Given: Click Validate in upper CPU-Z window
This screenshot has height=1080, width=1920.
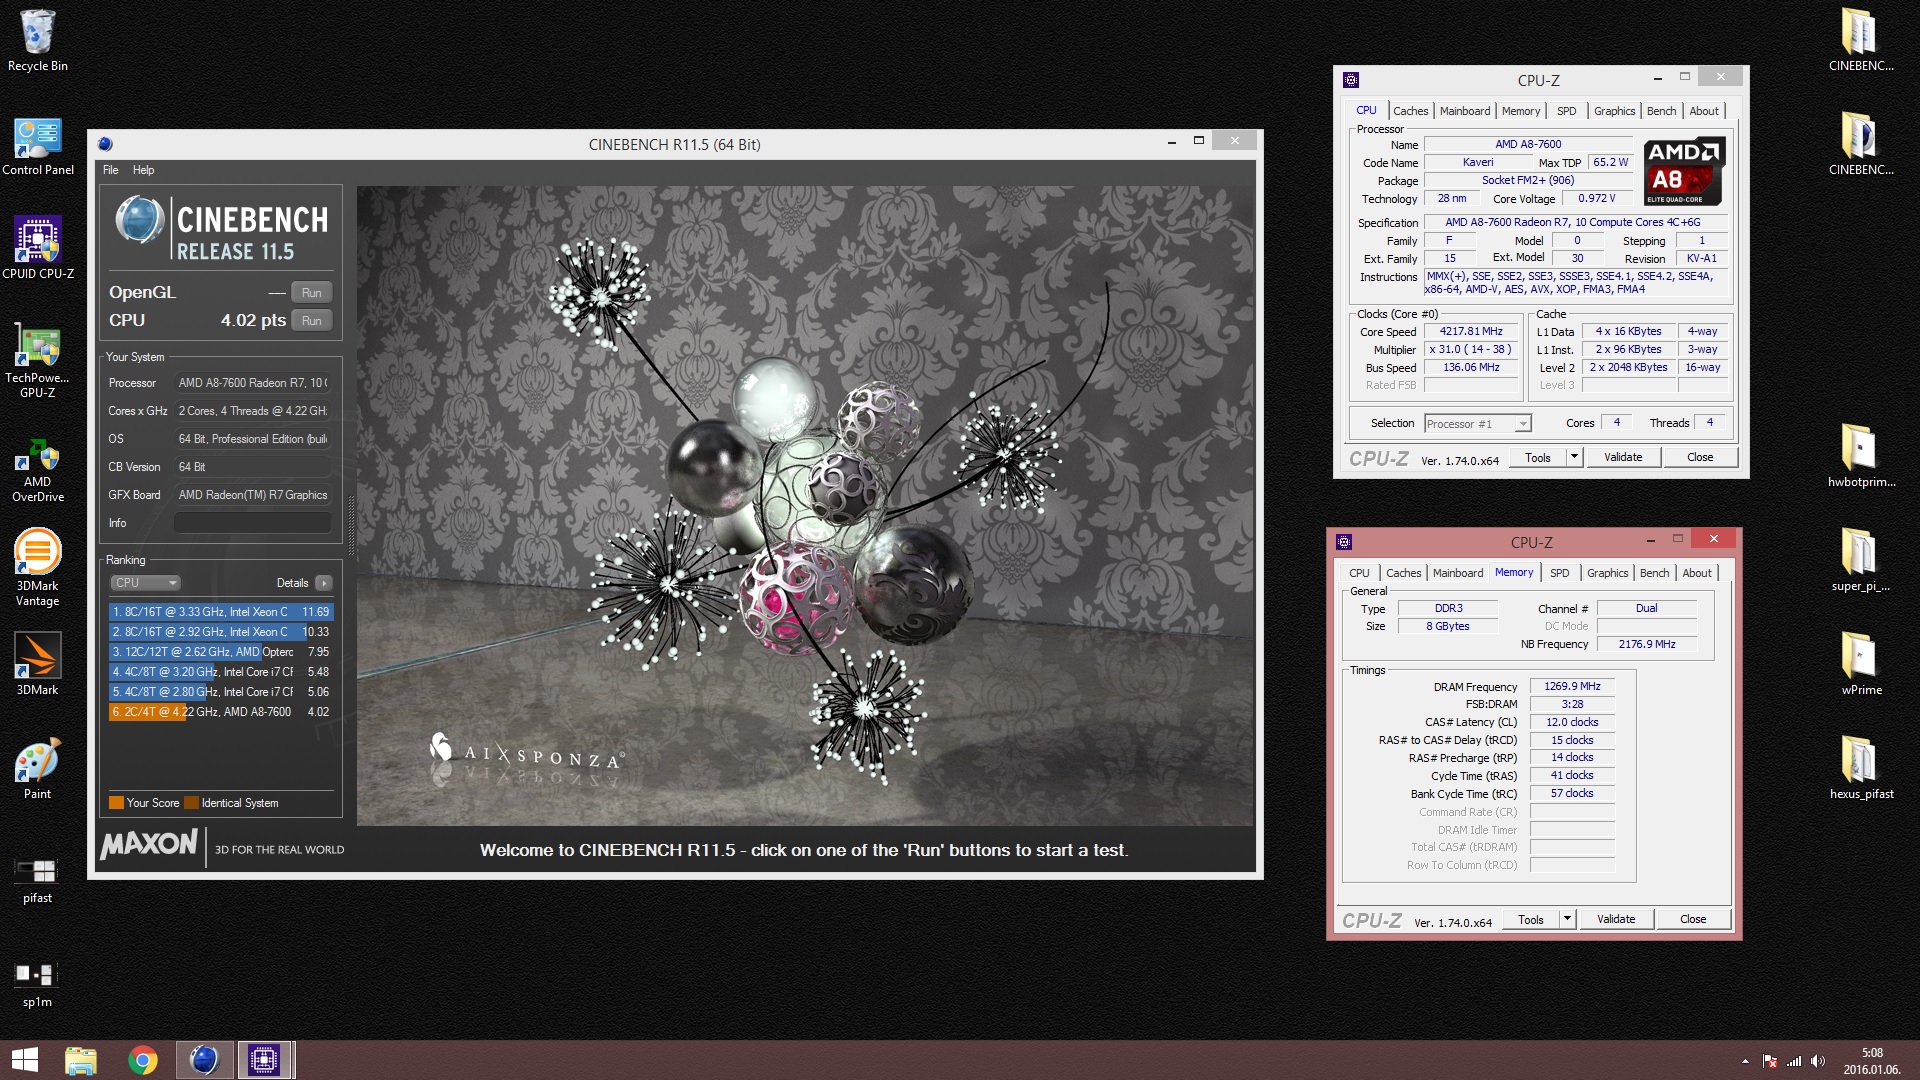Looking at the screenshot, I should coord(1622,457).
